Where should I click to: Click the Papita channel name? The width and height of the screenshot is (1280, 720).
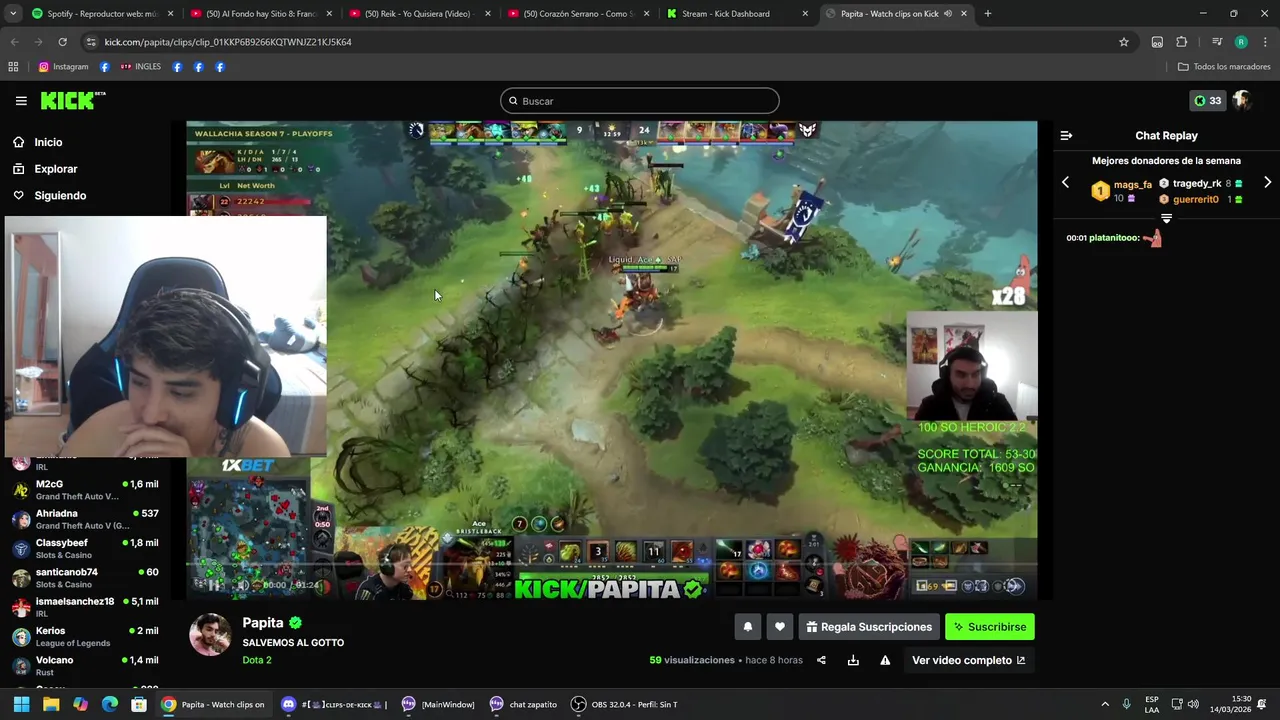click(263, 623)
